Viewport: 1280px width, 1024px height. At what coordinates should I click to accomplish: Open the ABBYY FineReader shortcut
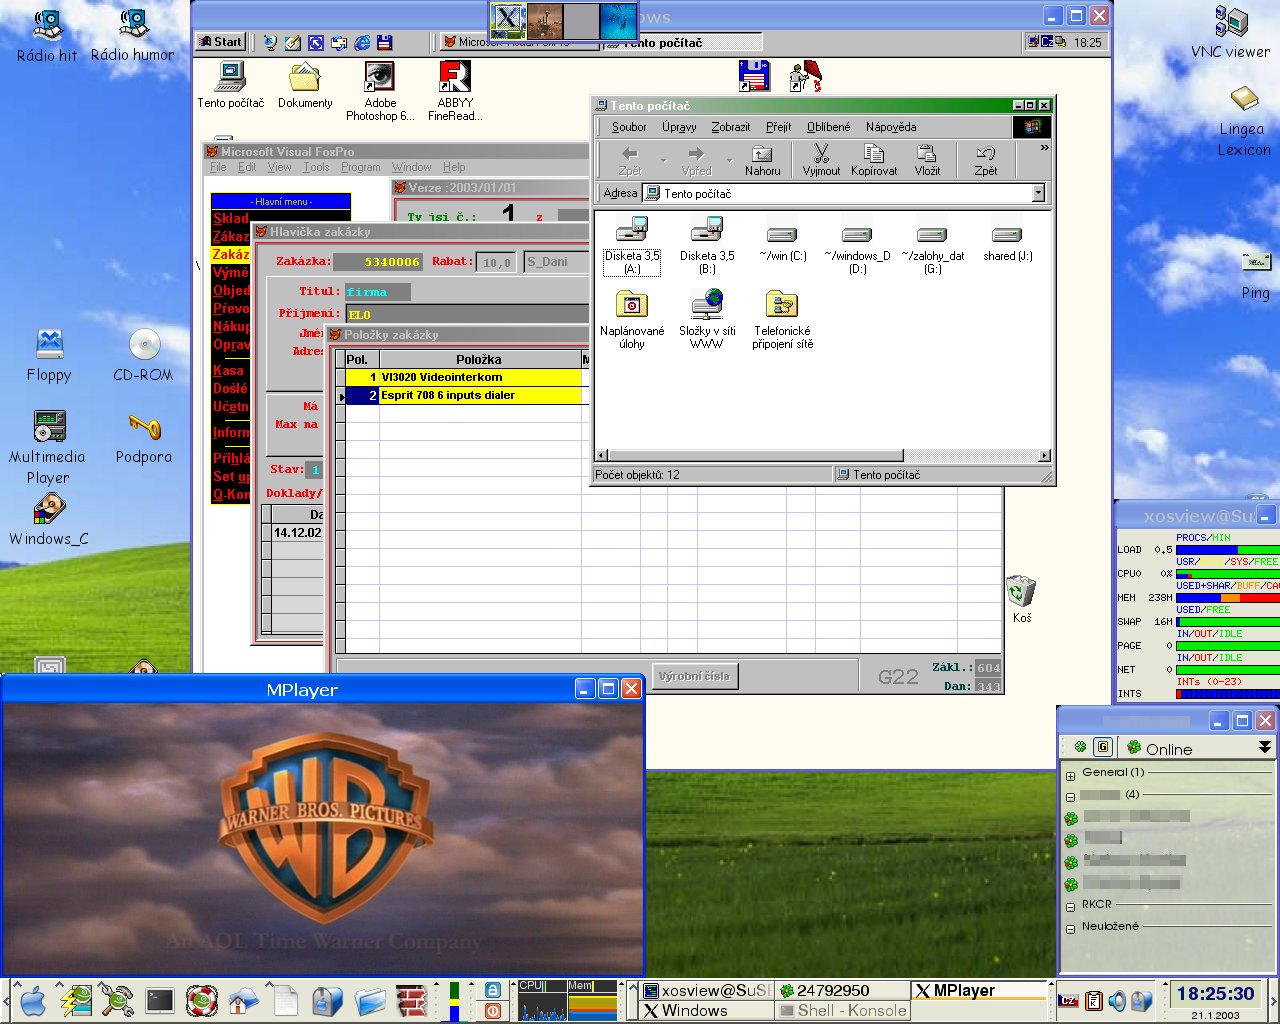tap(455, 91)
